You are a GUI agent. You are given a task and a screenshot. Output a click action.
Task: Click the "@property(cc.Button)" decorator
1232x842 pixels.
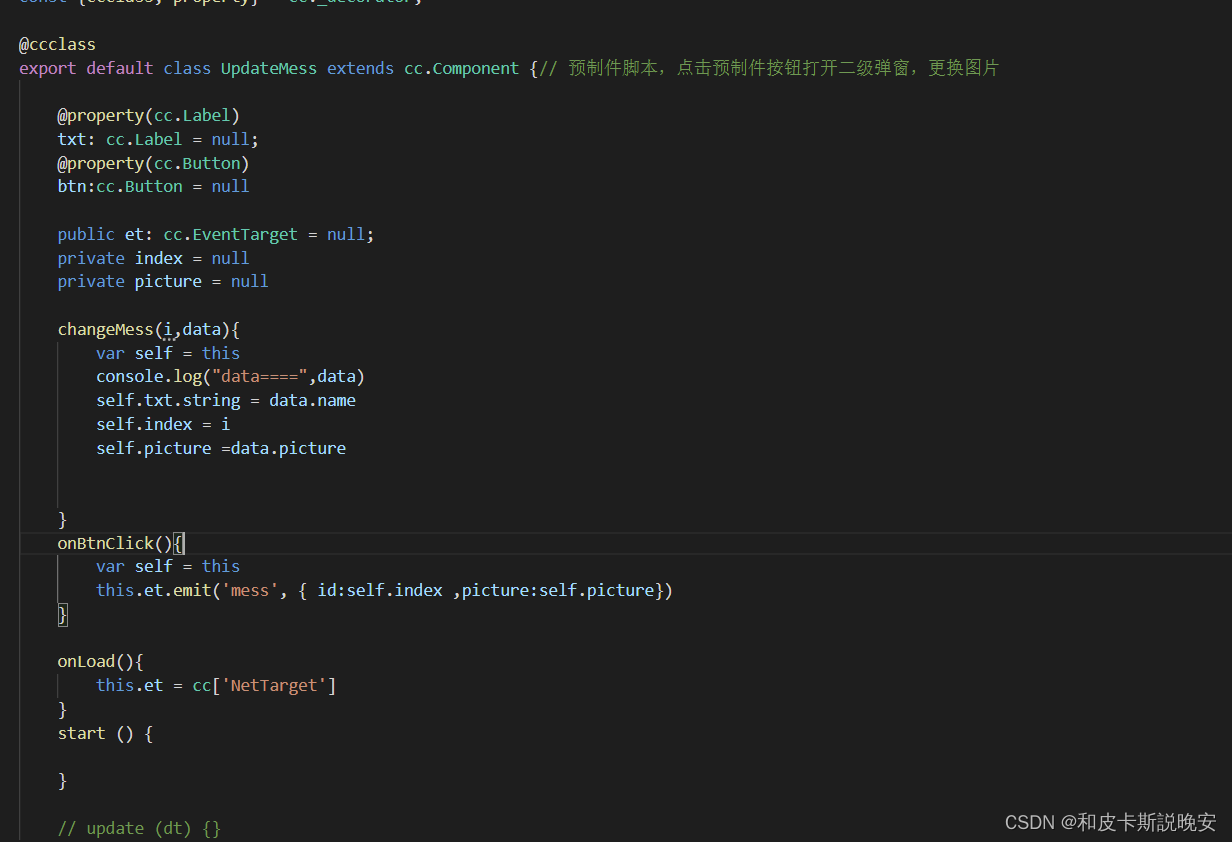click(x=153, y=163)
